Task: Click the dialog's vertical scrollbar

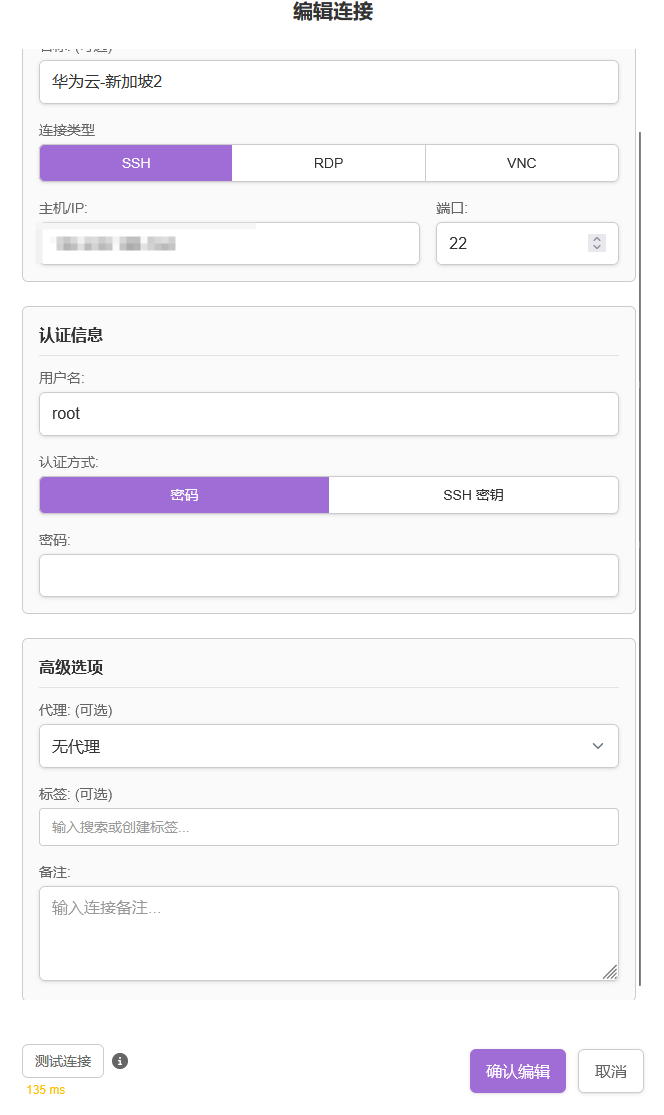Action: coord(640,558)
